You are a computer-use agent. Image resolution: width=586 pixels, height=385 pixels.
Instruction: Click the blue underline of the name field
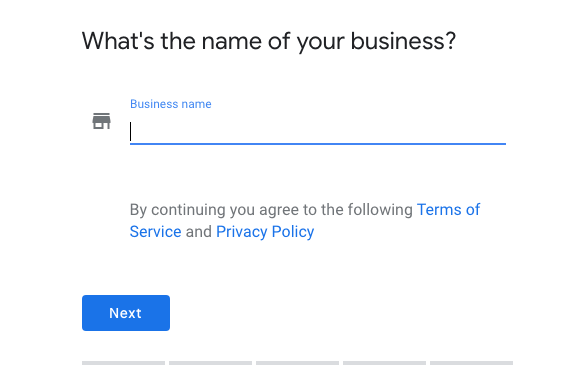coord(318,144)
